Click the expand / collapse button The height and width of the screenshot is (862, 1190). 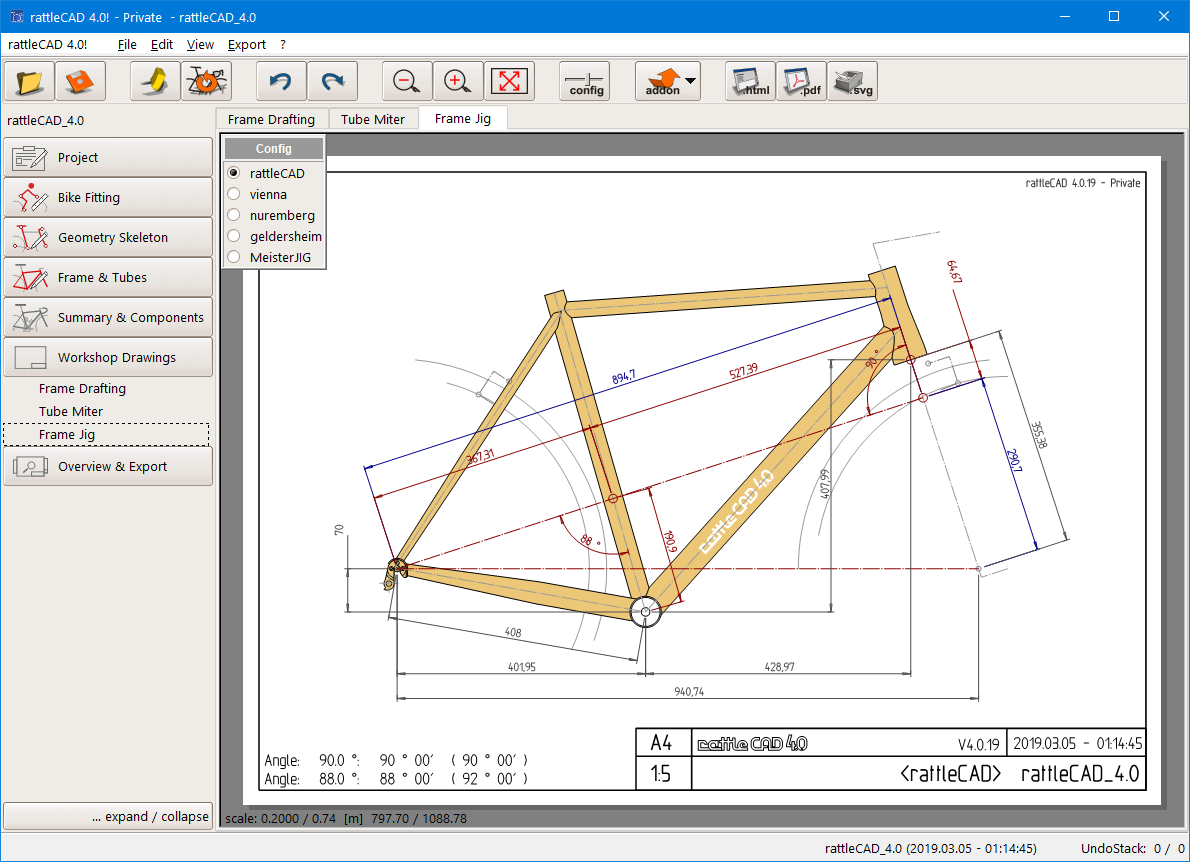108,816
